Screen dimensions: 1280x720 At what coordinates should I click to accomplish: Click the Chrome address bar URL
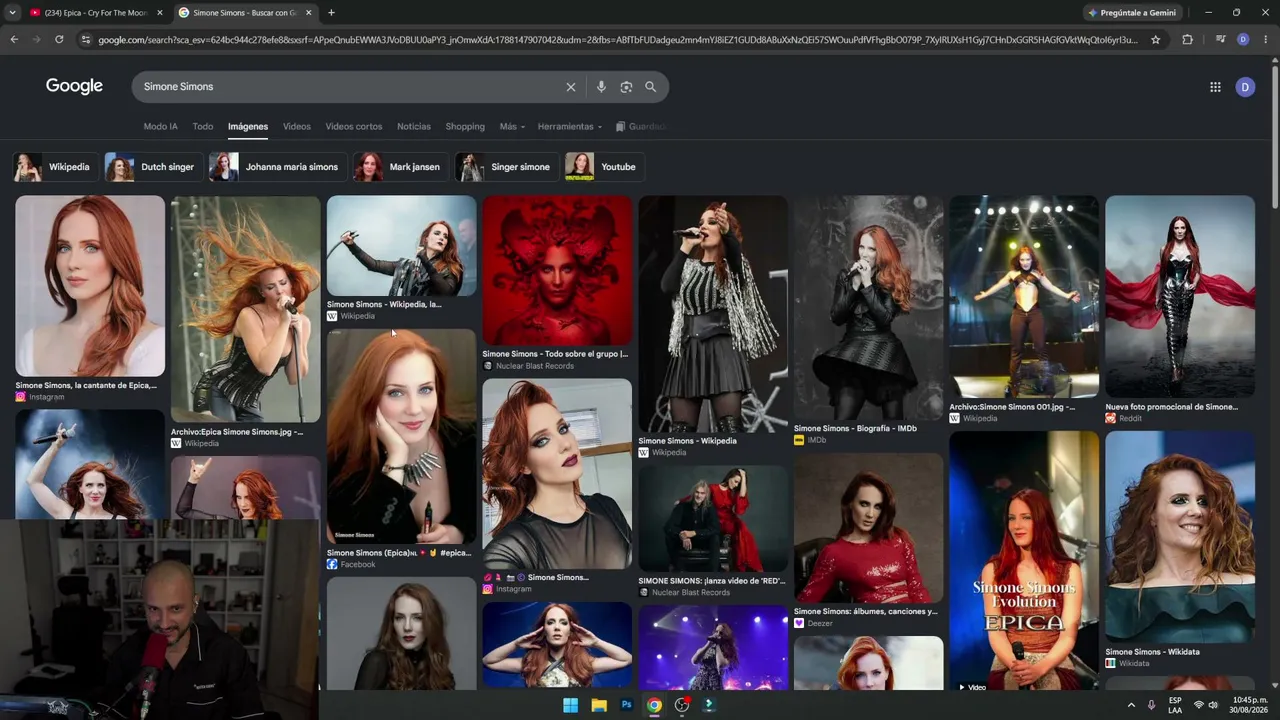[x=618, y=40]
